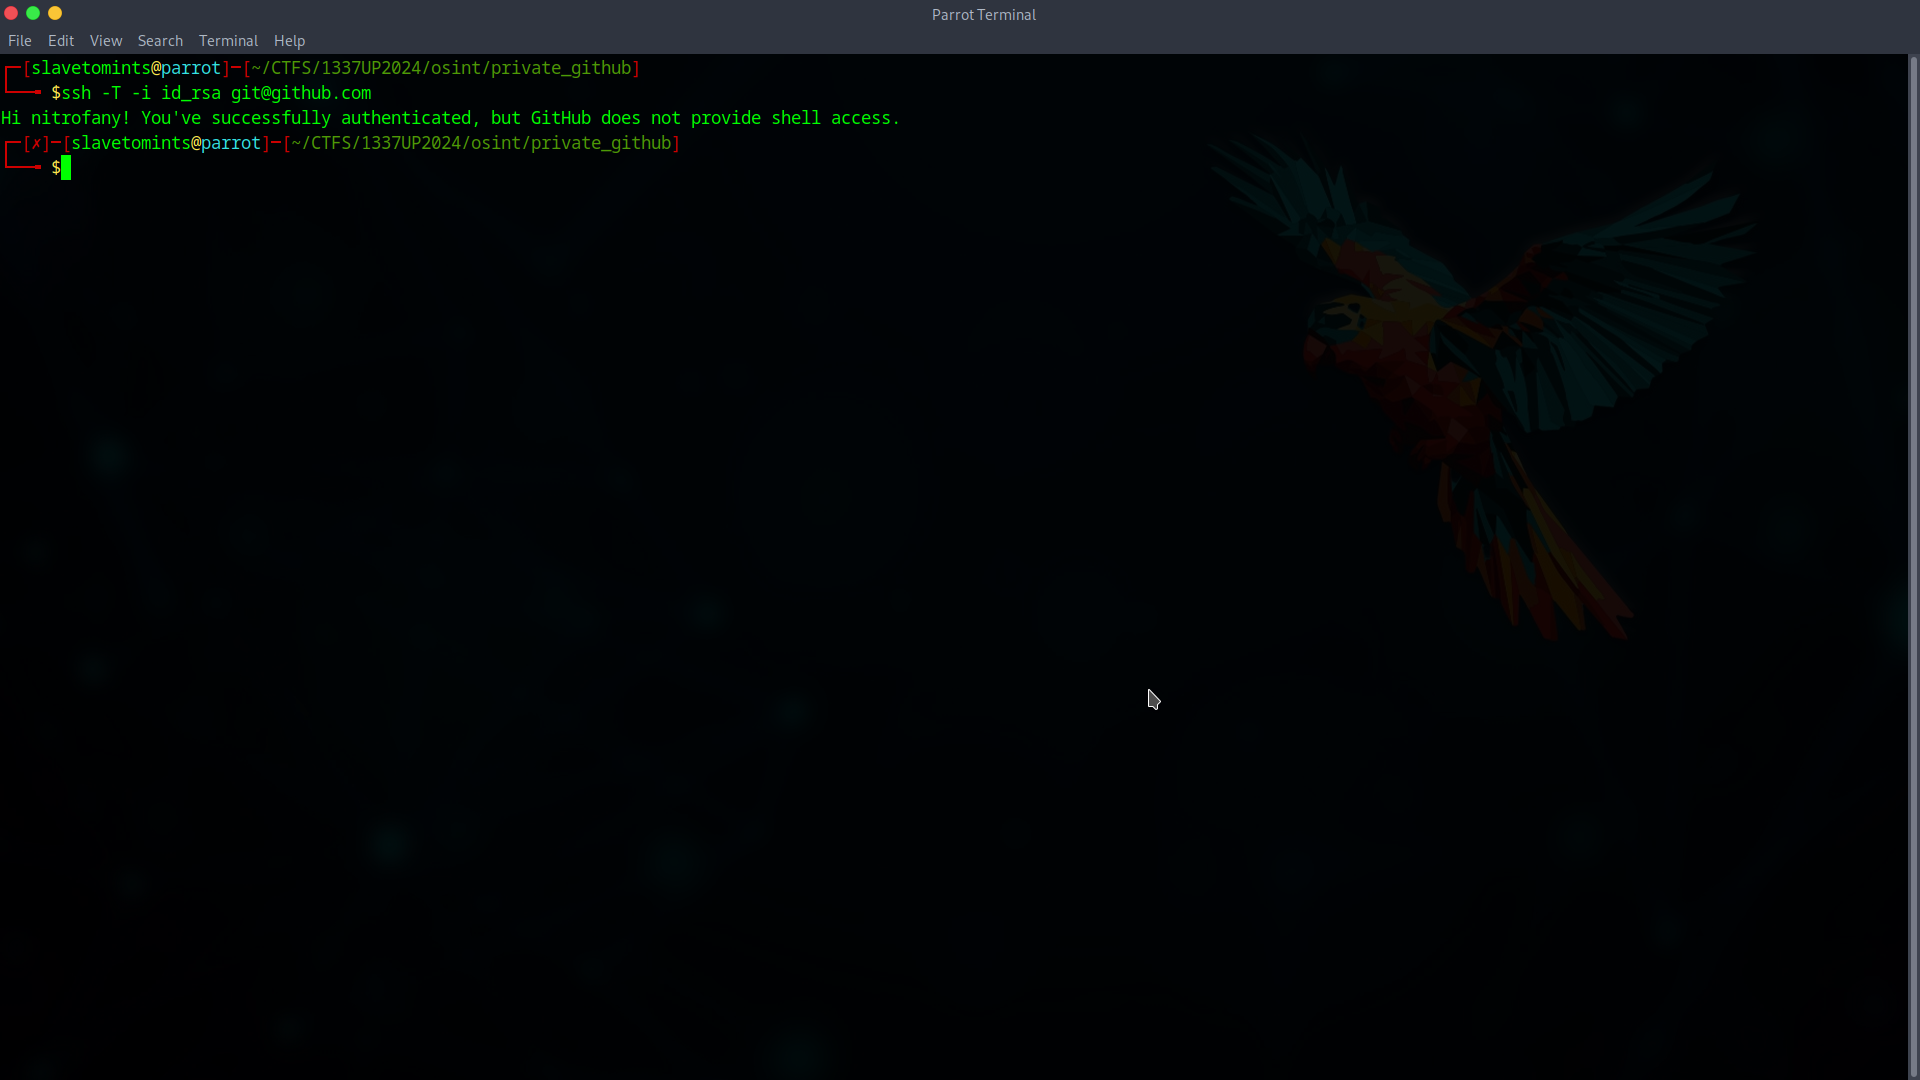
Task: Click the yellow window button
Action: pos(55,13)
